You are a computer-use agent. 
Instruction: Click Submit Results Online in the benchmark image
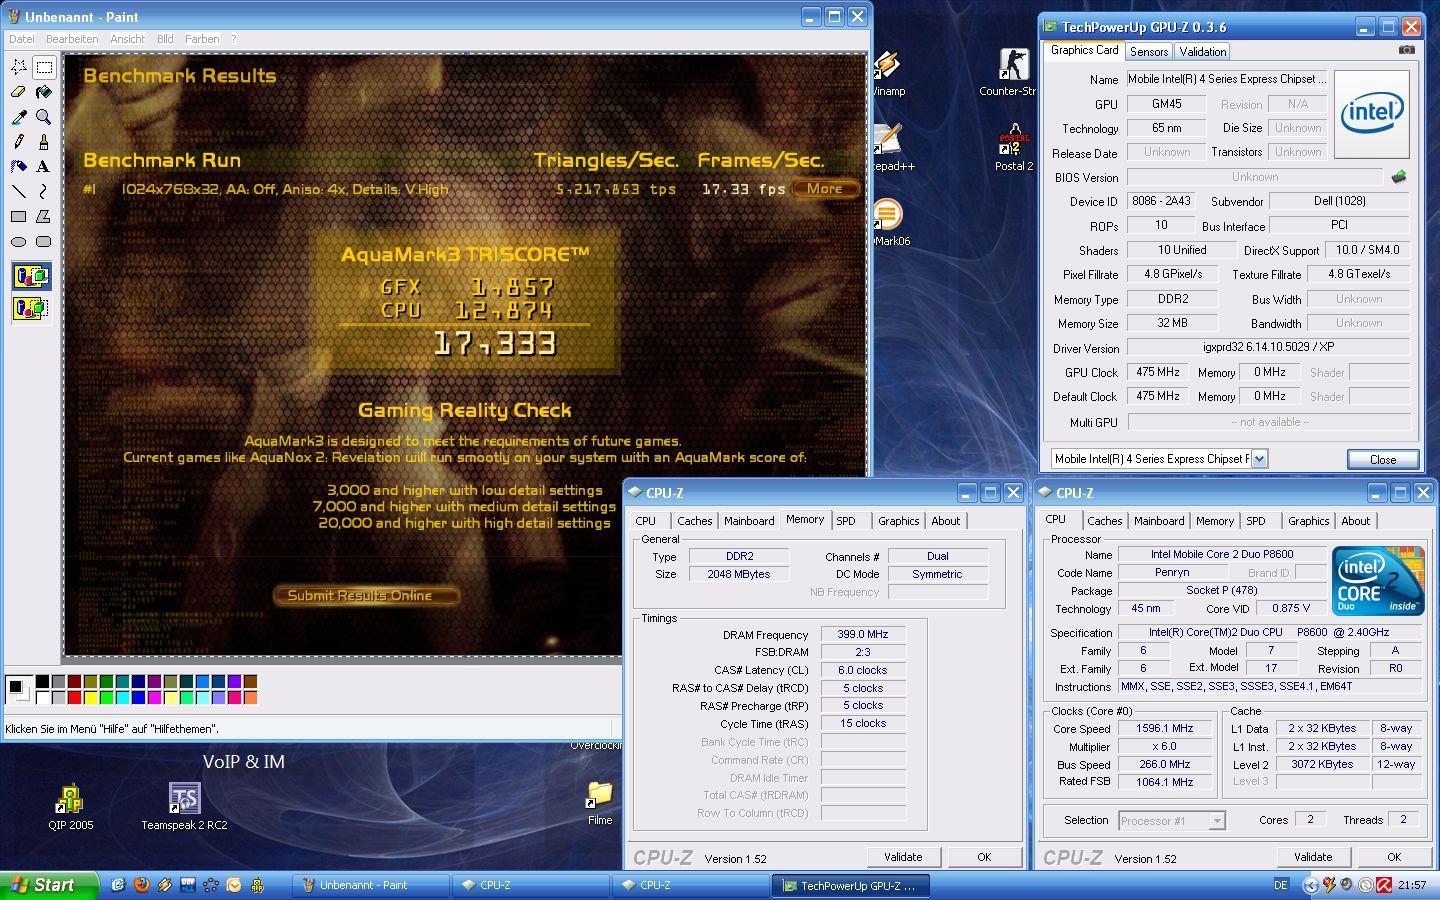(366, 596)
